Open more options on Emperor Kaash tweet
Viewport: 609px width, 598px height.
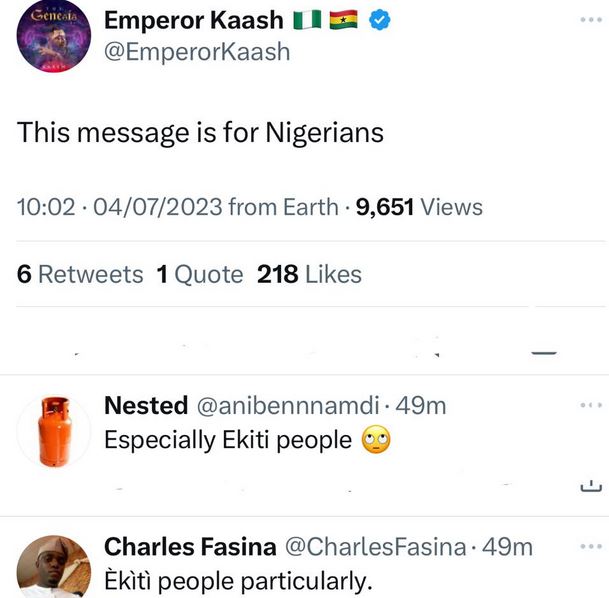click(x=591, y=20)
